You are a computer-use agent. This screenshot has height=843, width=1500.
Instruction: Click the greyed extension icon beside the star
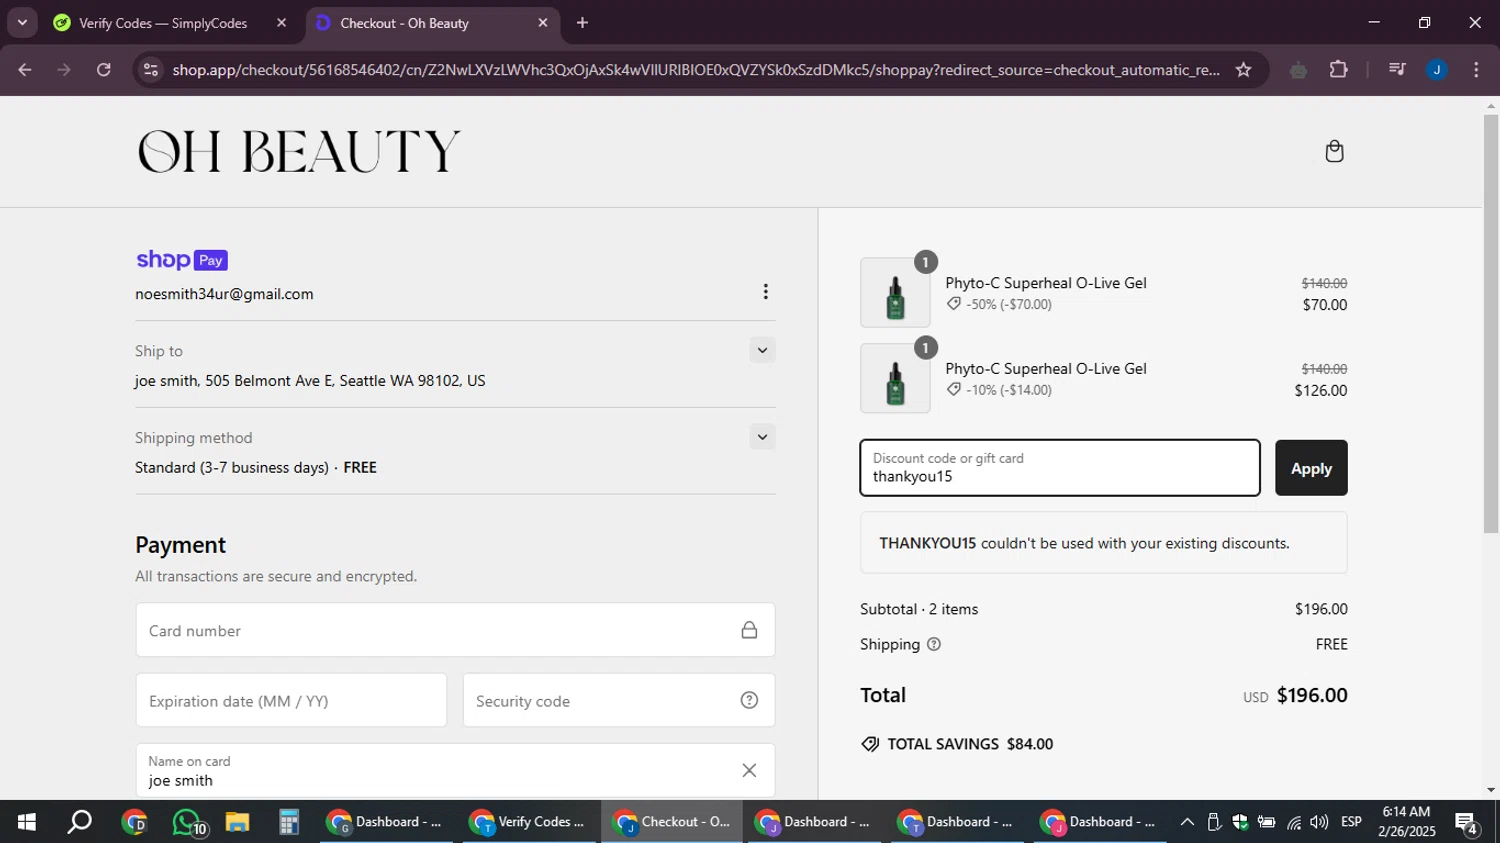click(1298, 70)
